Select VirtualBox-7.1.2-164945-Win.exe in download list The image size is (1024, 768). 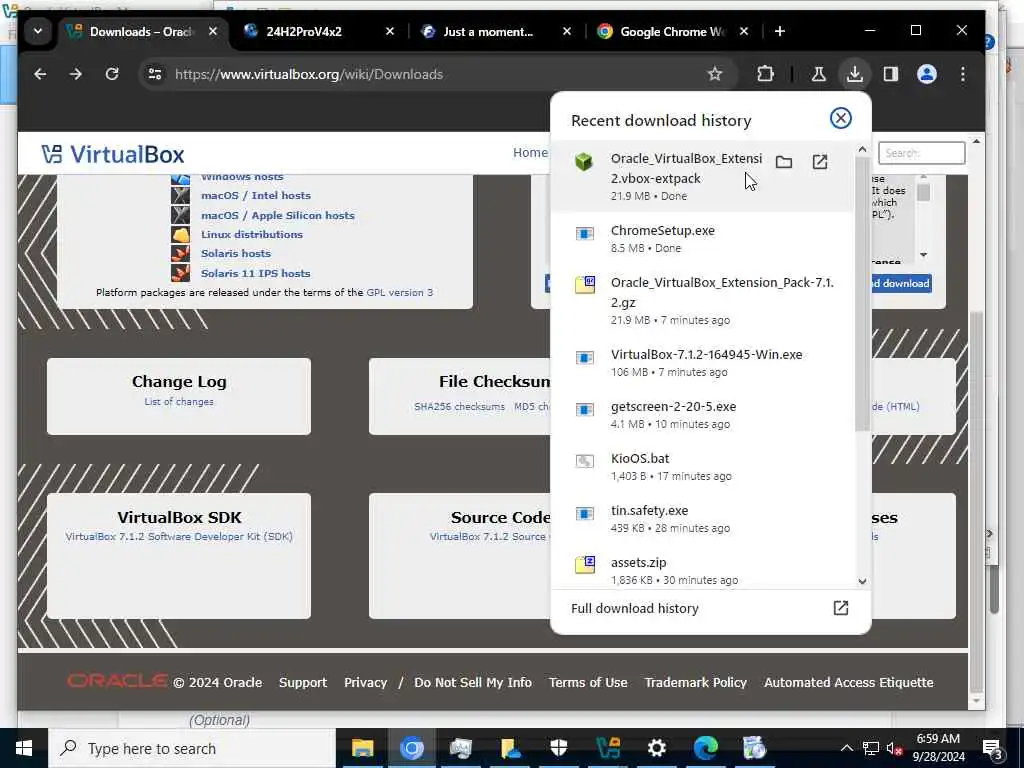click(x=702, y=362)
